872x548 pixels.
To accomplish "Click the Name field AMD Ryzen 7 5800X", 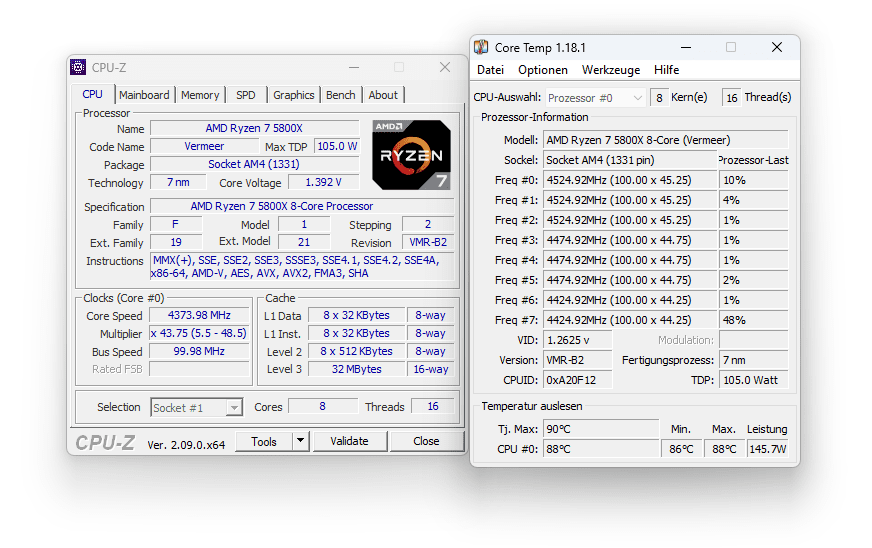I will pyautogui.click(x=254, y=129).
